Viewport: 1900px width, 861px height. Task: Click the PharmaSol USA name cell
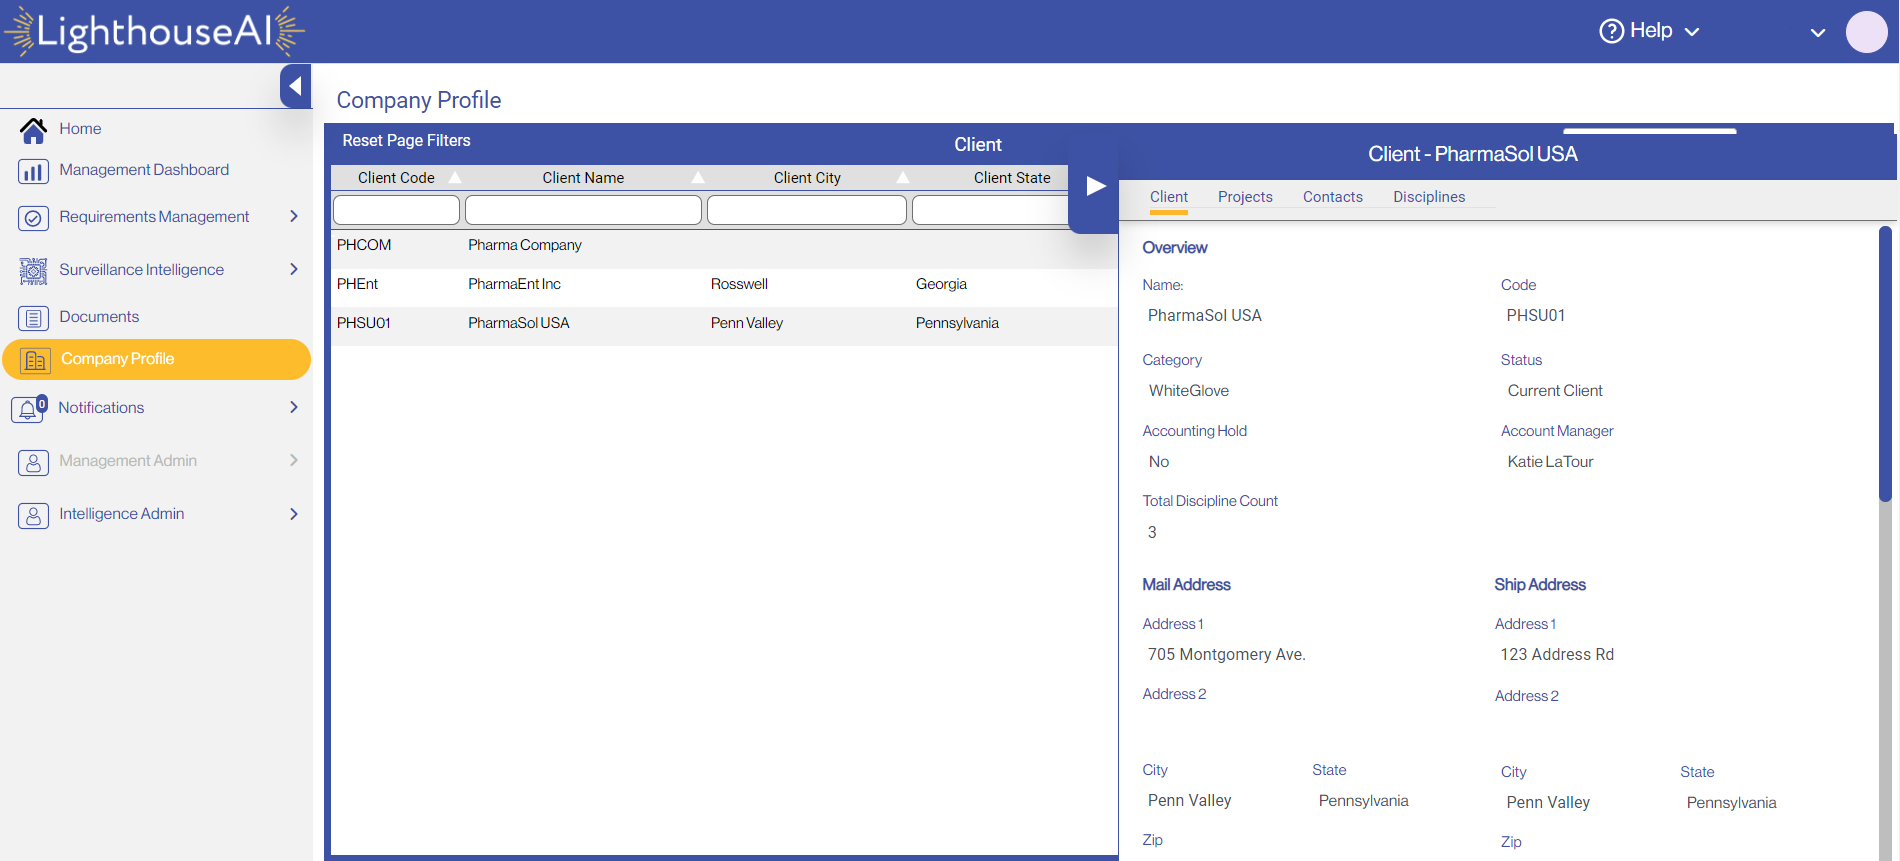[x=519, y=323]
